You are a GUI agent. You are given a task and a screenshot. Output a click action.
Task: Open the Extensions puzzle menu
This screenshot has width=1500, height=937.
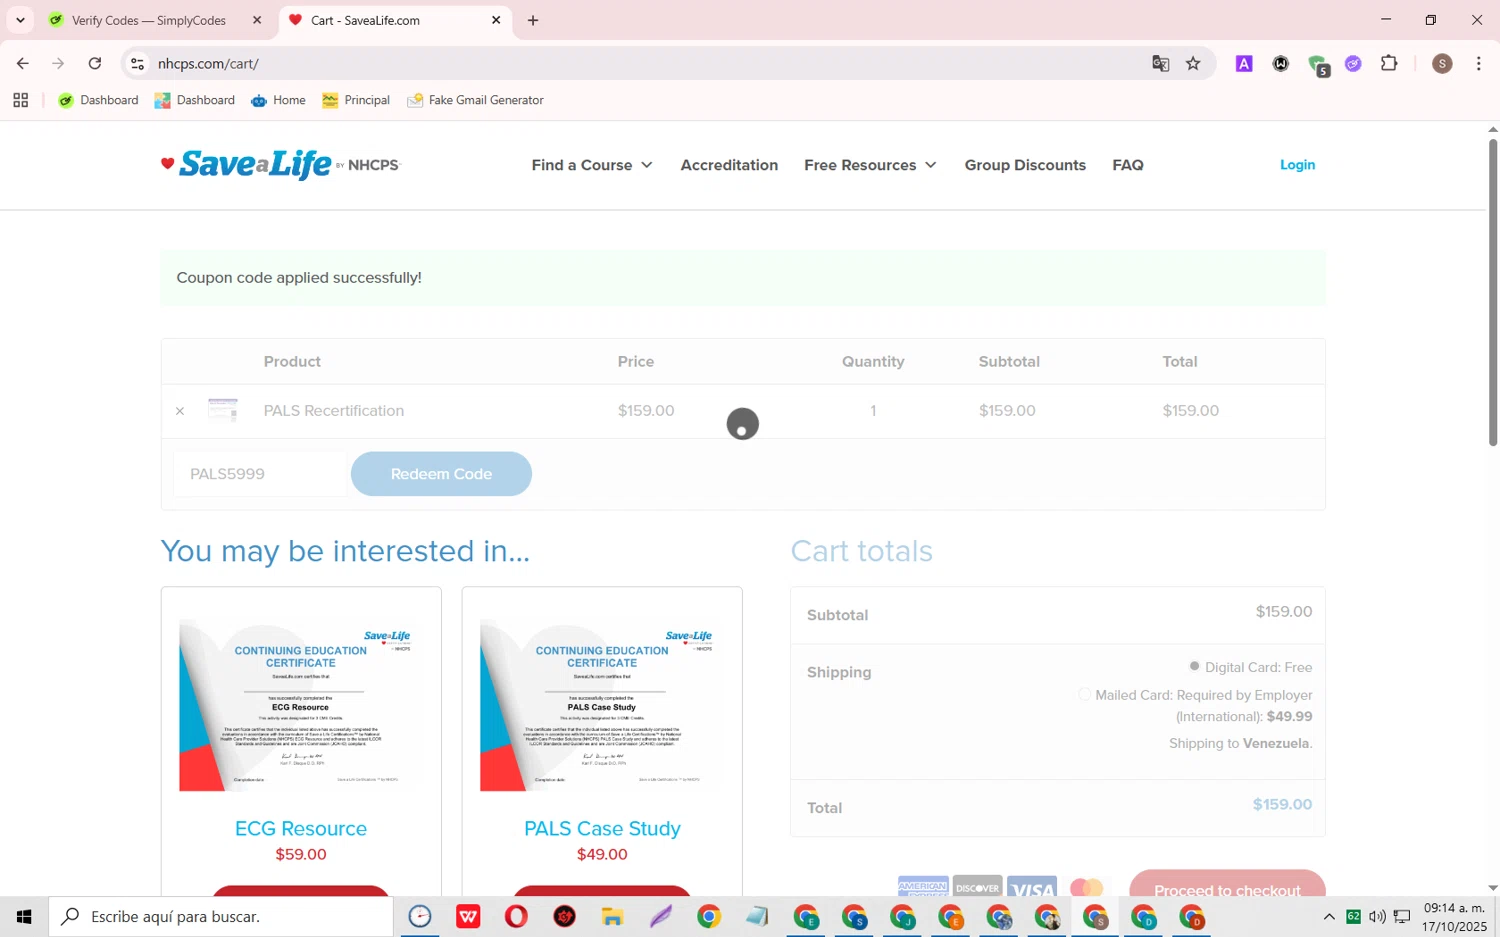[1389, 63]
